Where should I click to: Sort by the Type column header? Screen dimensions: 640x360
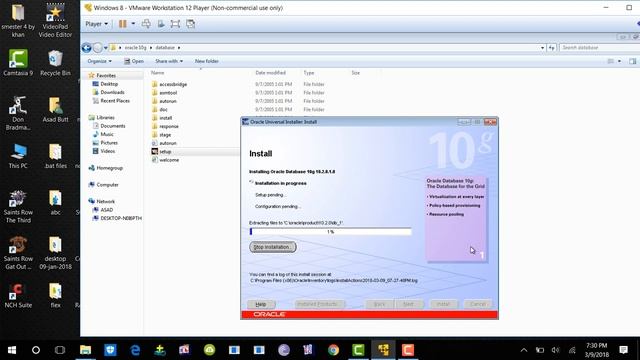(309, 73)
